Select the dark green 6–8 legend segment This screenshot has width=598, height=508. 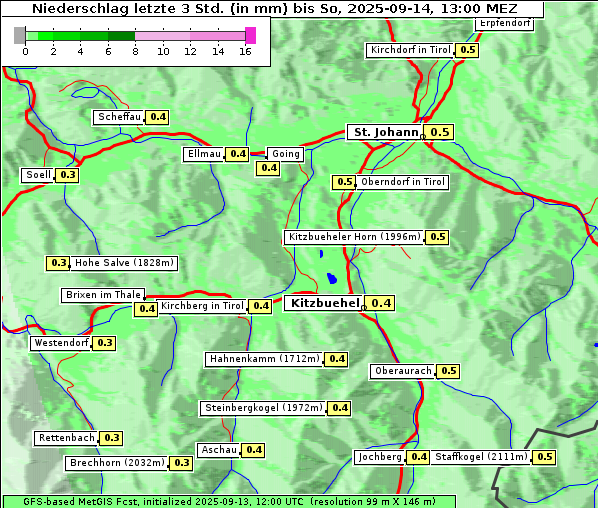121,36
